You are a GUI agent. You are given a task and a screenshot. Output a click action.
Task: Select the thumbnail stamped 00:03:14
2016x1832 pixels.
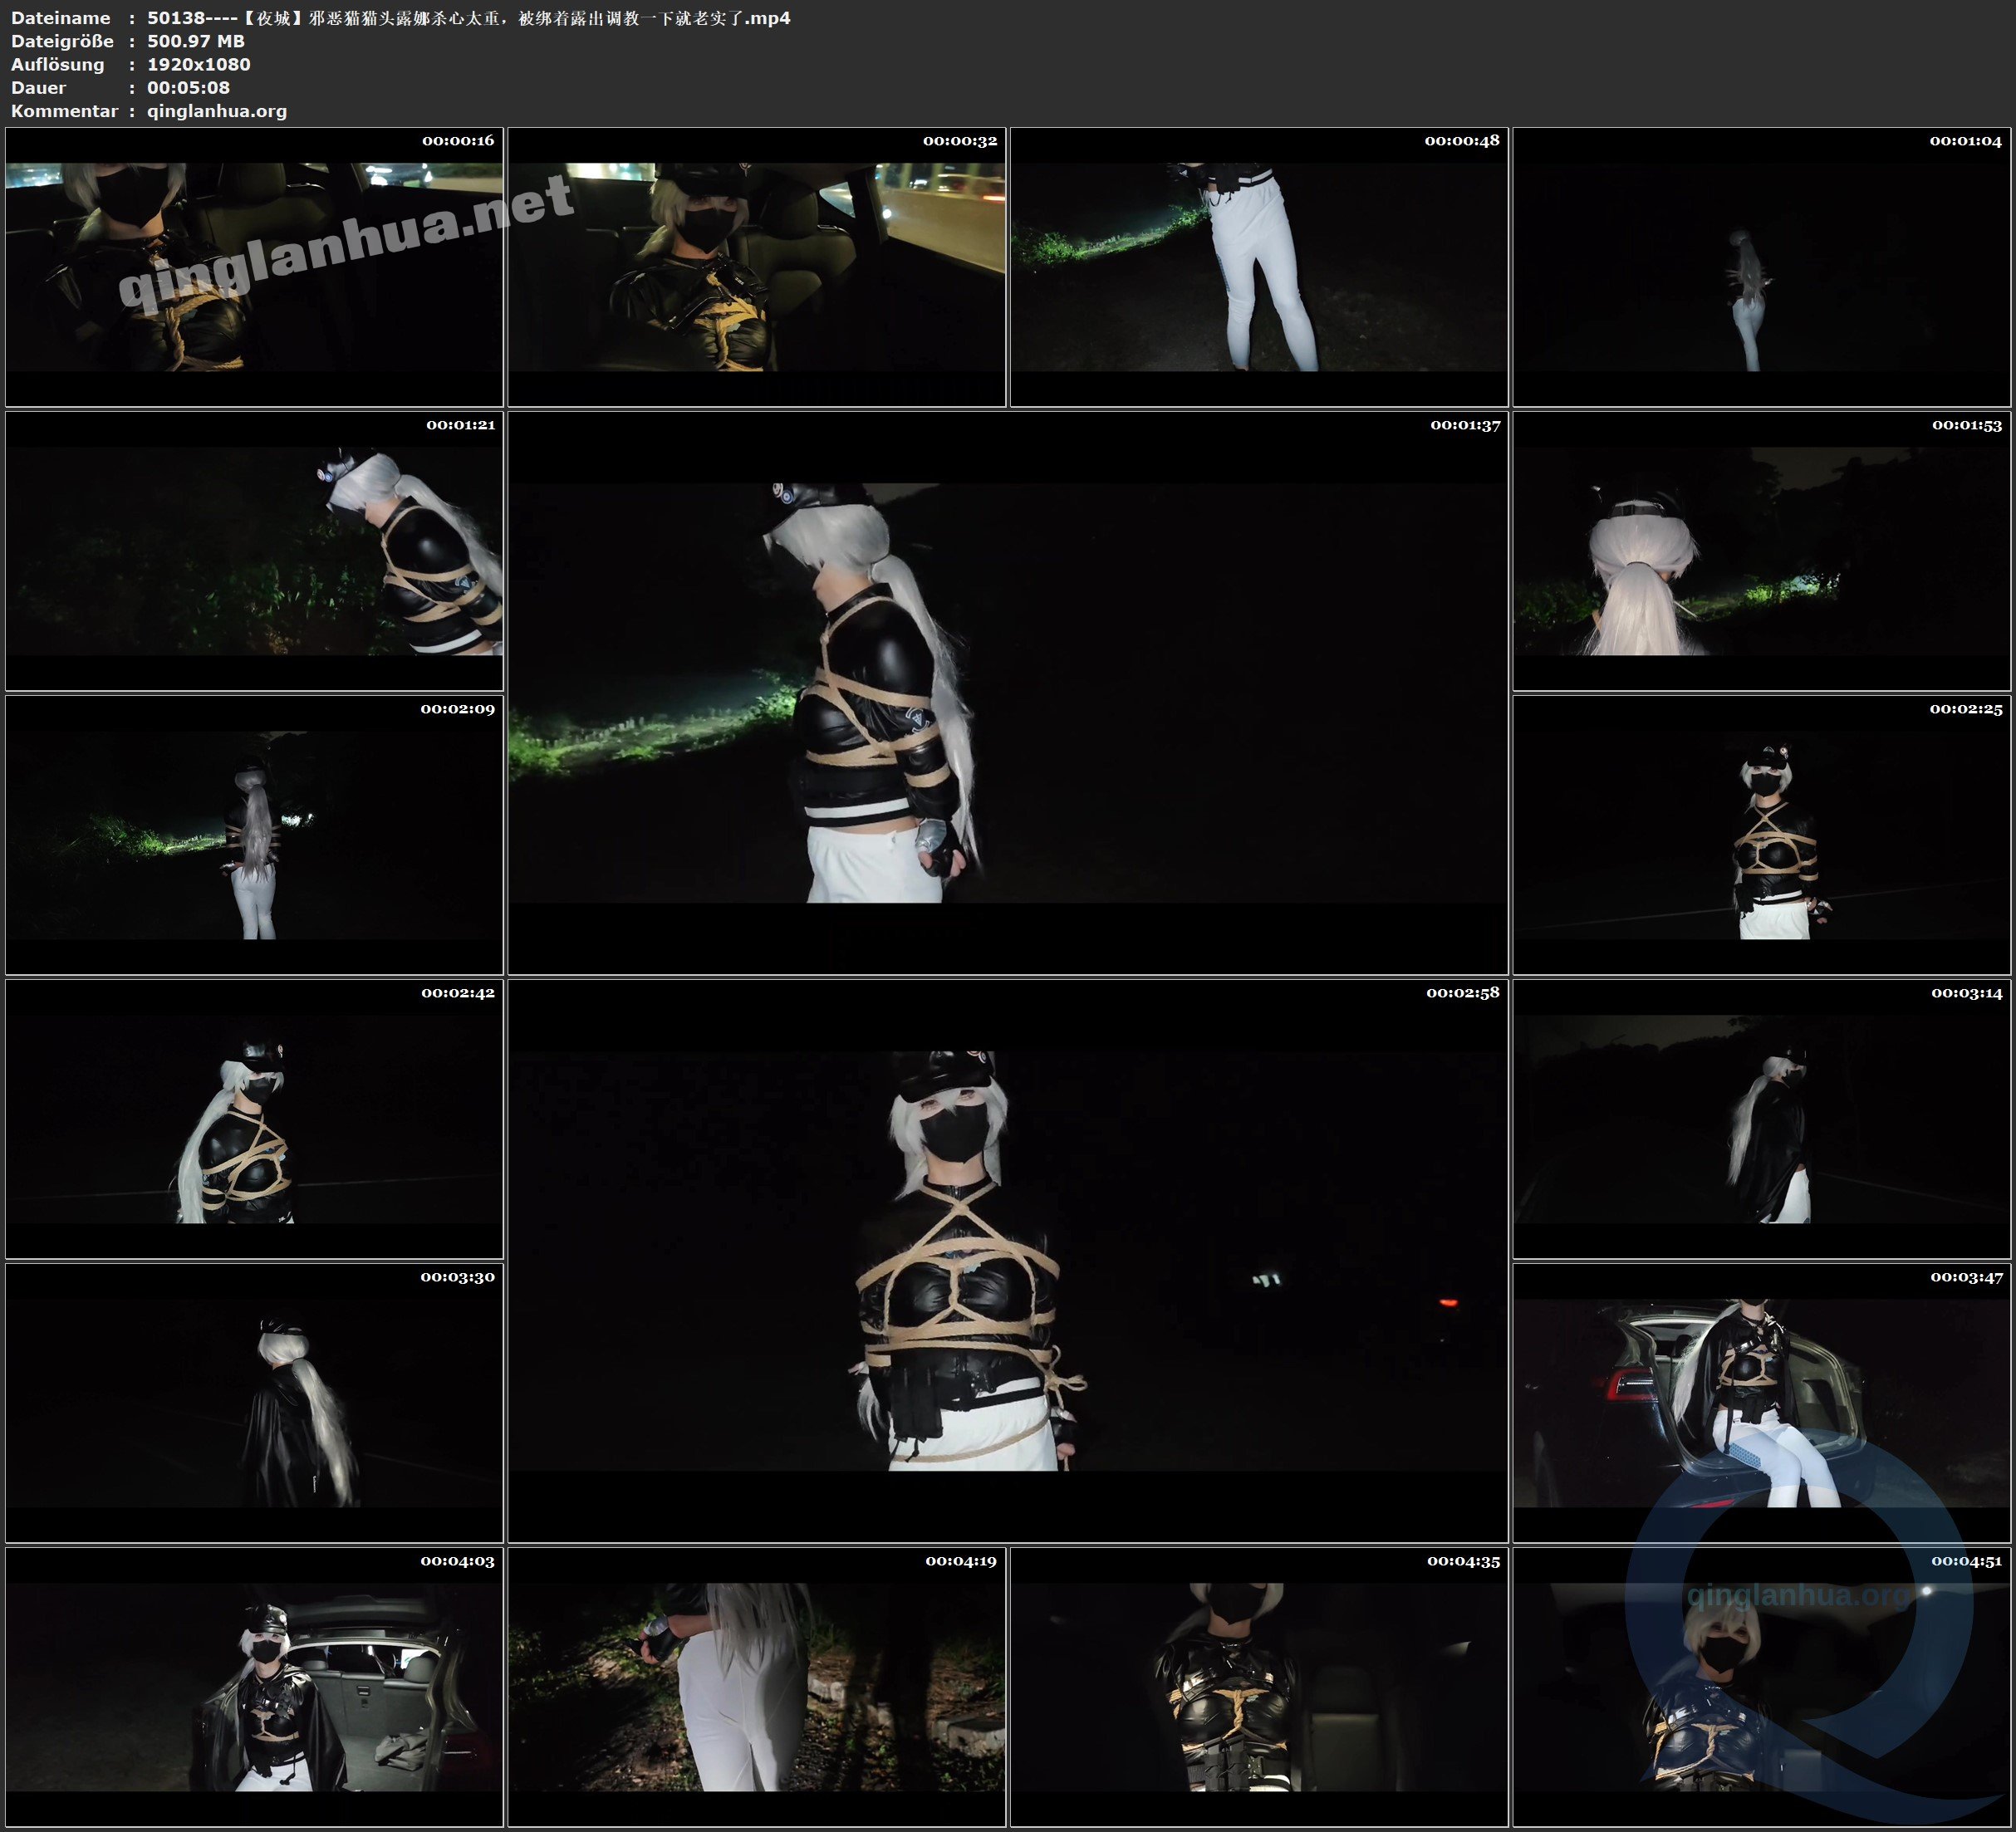point(1761,1118)
